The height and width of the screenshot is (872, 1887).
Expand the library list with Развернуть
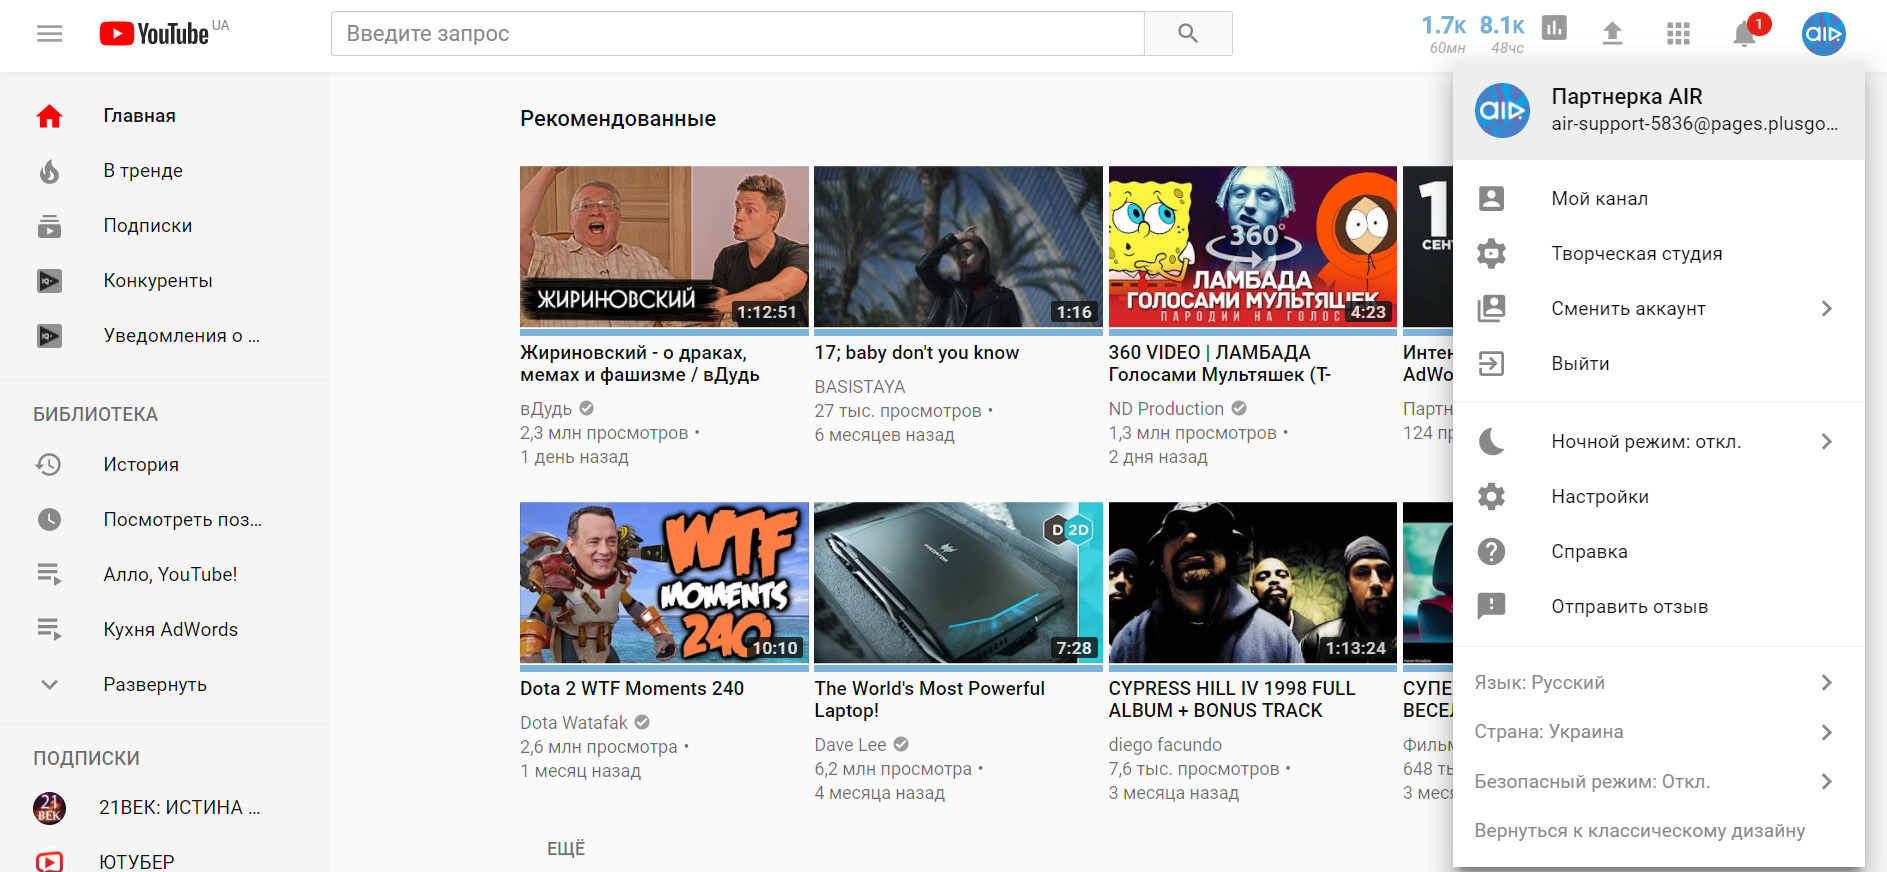click(x=154, y=685)
